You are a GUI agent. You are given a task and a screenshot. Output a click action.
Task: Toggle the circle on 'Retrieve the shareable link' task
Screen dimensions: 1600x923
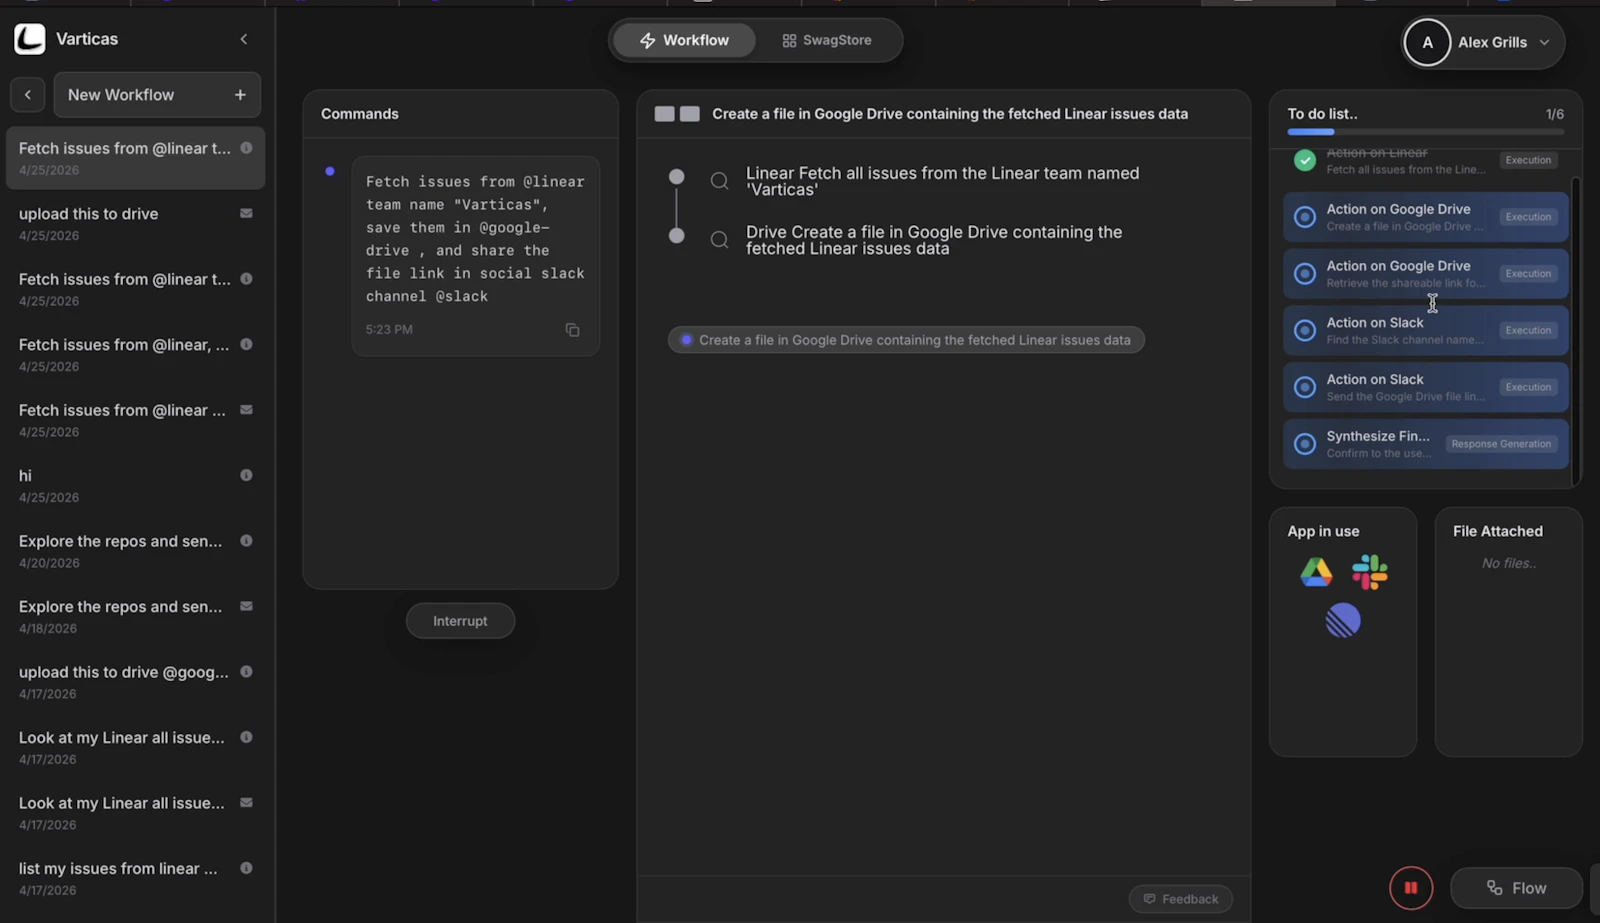pos(1305,274)
